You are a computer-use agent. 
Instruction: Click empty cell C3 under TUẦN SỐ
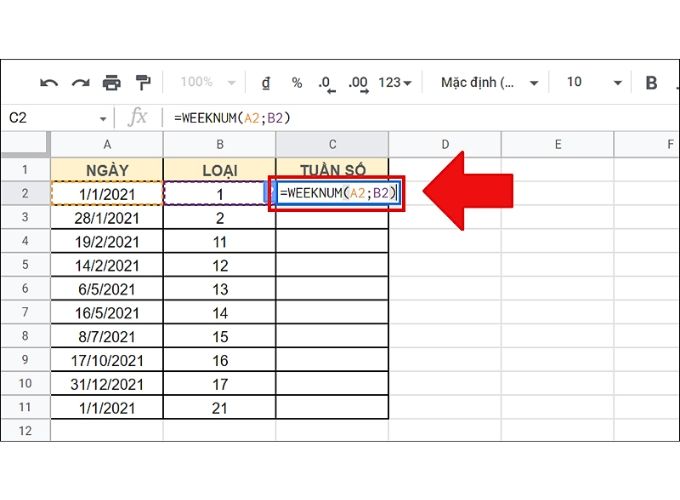click(x=332, y=219)
